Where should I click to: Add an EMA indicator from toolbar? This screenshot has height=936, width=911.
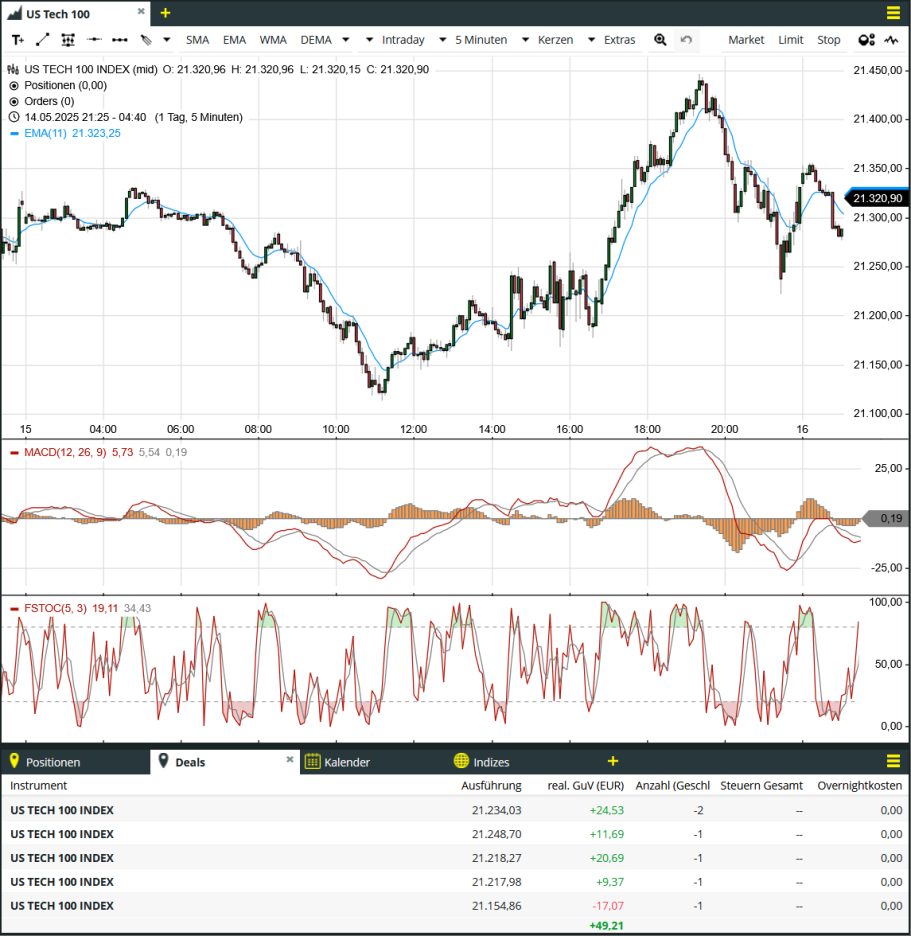(x=234, y=40)
